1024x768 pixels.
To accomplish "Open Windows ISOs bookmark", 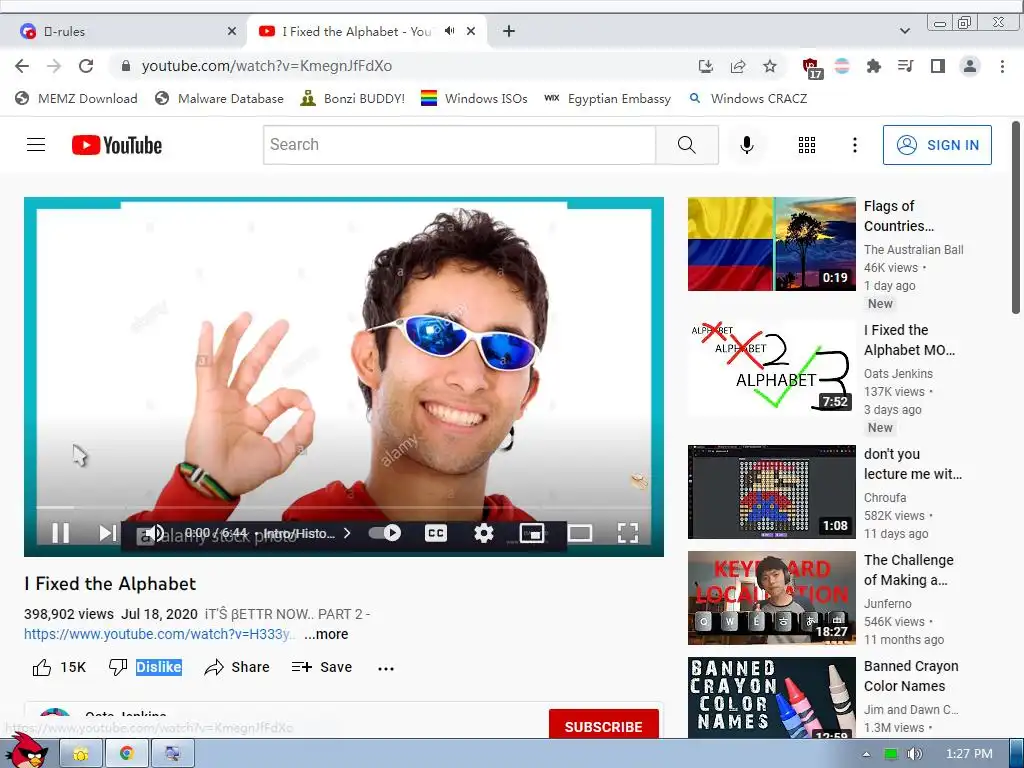I will [474, 99].
